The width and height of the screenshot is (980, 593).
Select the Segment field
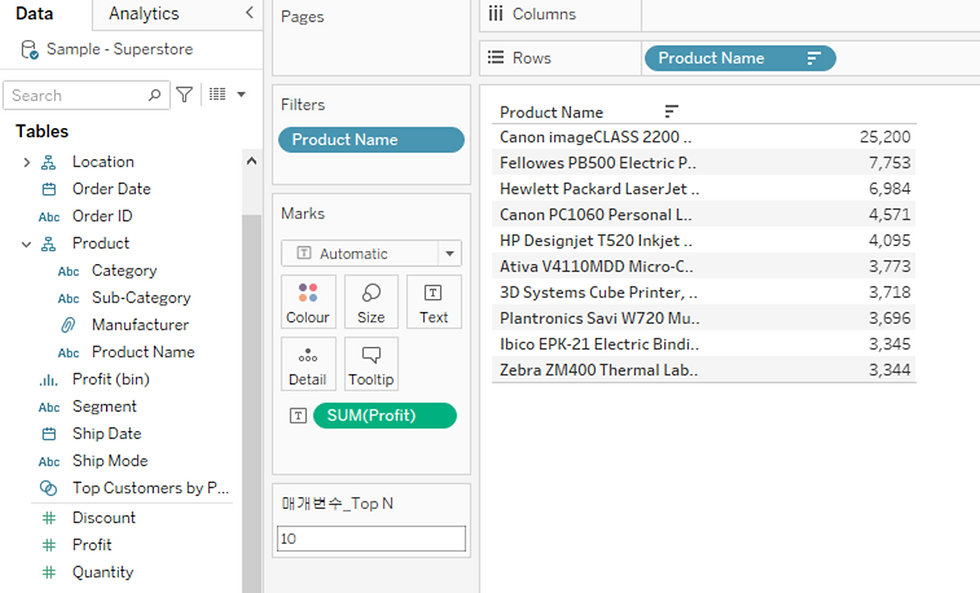tap(104, 406)
